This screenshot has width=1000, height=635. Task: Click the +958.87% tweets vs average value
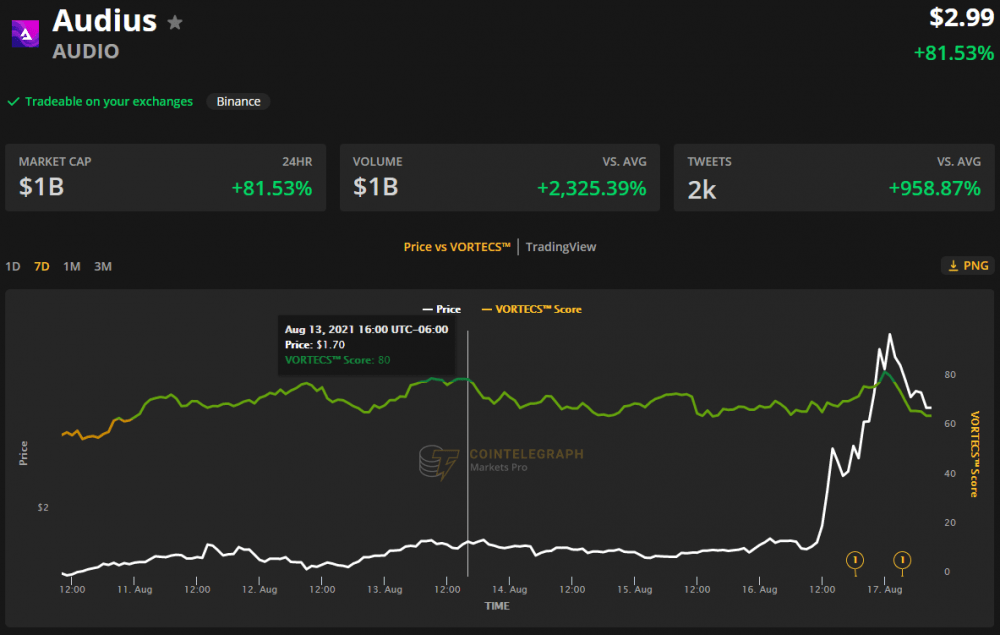(x=935, y=188)
